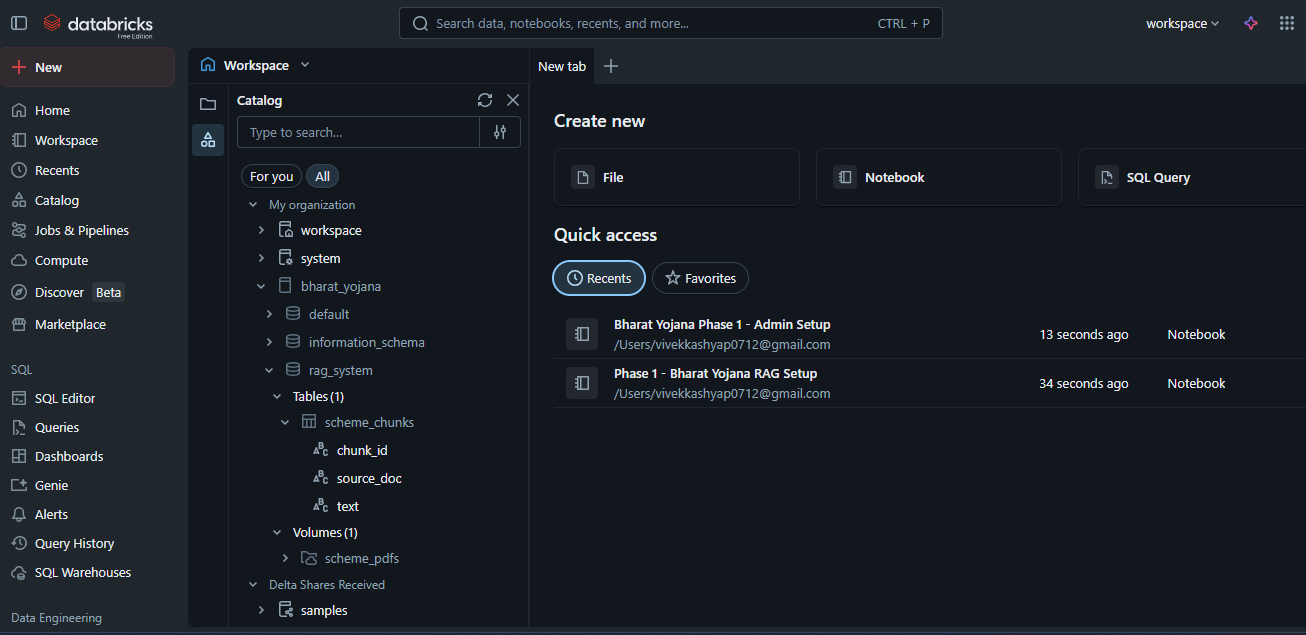Image resolution: width=1306 pixels, height=635 pixels.
Task: Switch to the folder browser icon
Action: [208, 104]
